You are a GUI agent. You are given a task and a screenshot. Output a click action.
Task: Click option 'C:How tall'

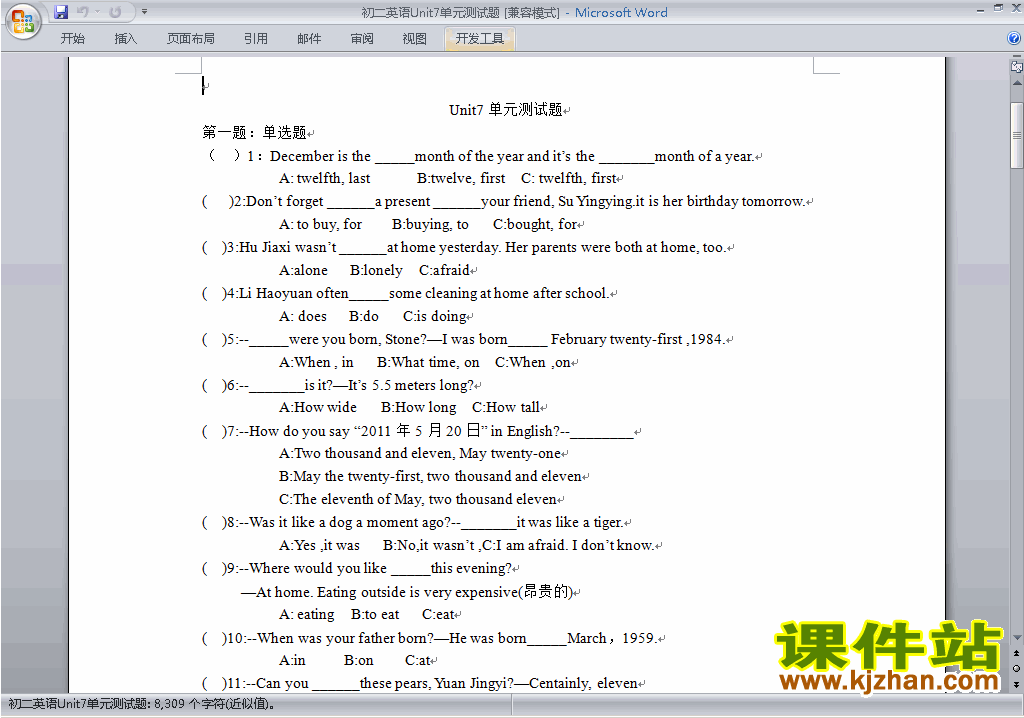click(506, 408)
